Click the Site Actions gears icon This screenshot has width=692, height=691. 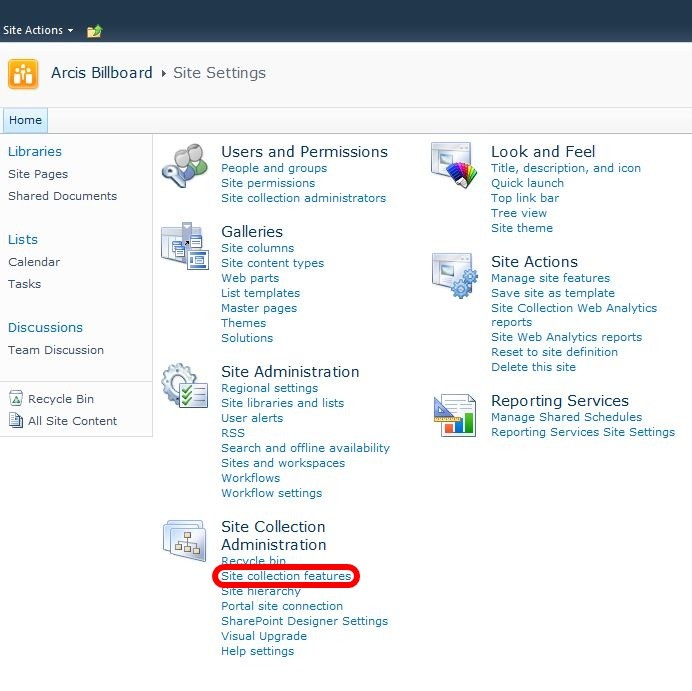[x=454, y=276]
